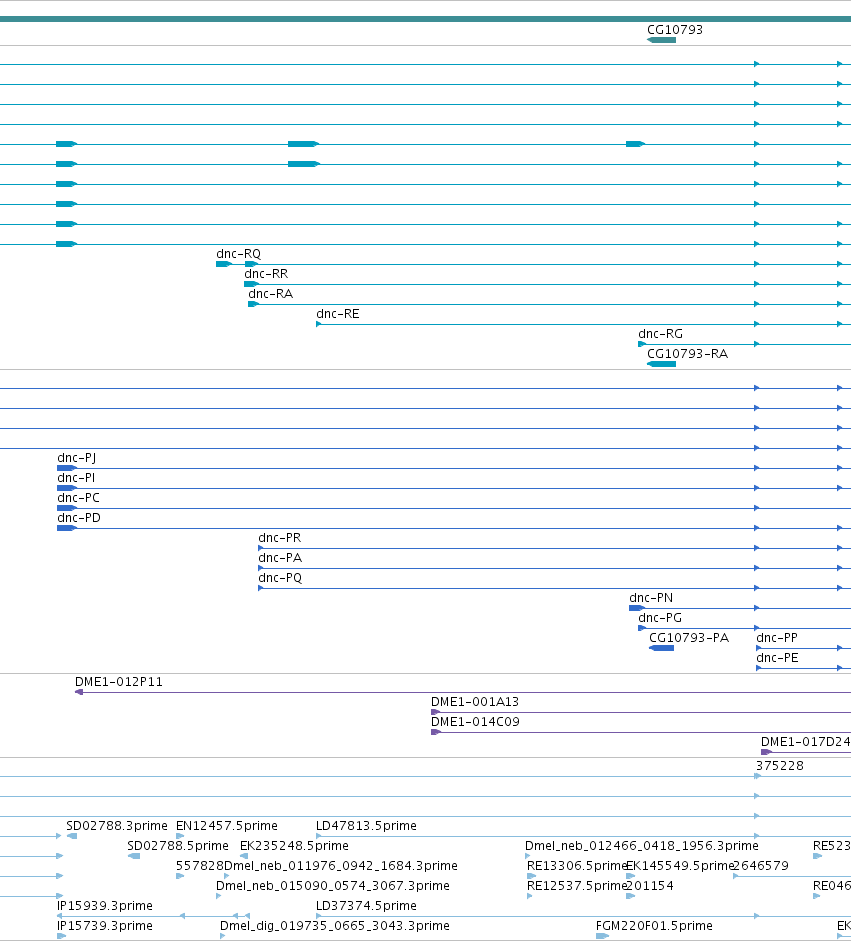
Task: Select the SD02788.5prime EST label
Action: pyautogui.click(x=178, y=846)
